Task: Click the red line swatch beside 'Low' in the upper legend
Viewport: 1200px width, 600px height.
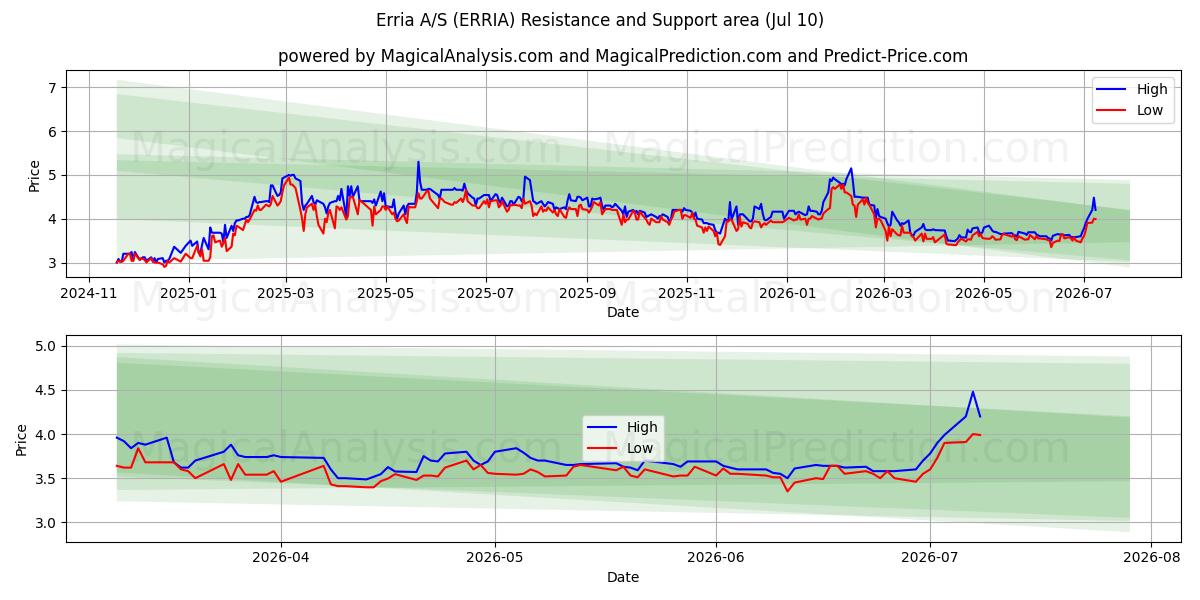Action: [x=1113, y=112]
